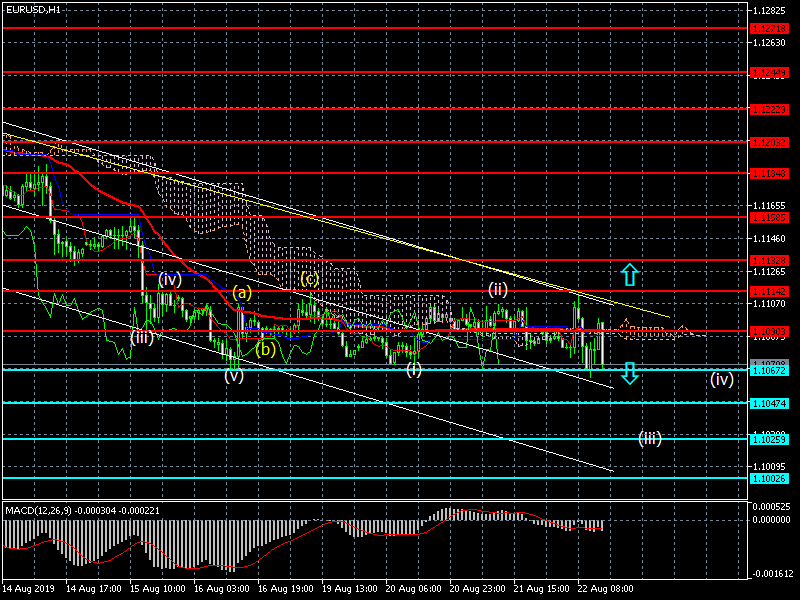Click the yellow (b) wave label
Screen dimensions: 800x600
tap(266, 349)
